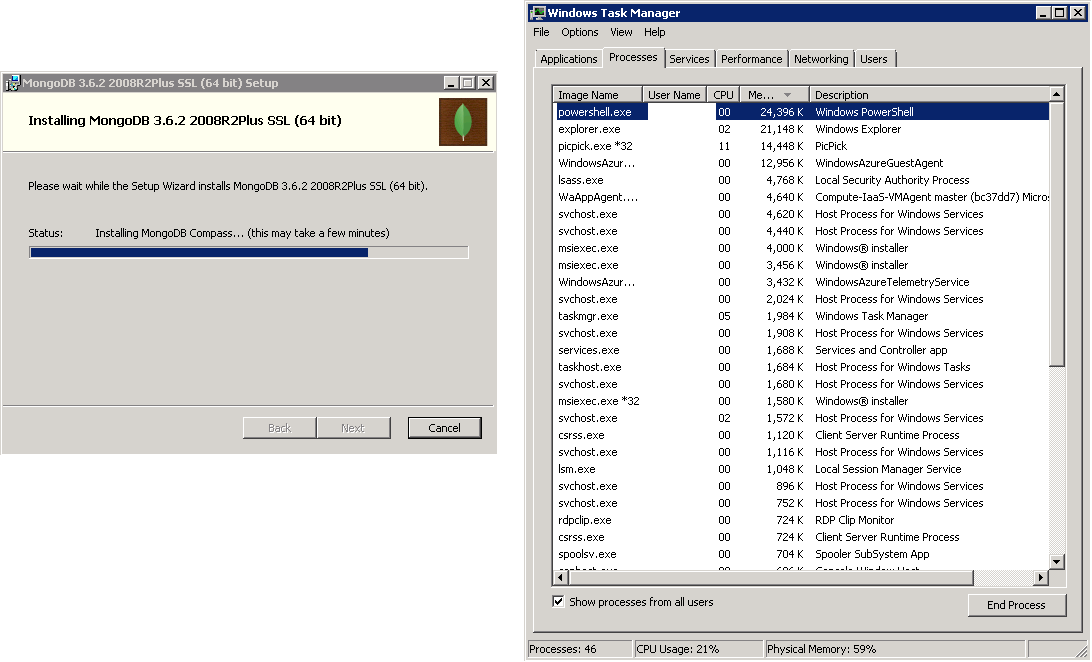The image size is (1092, 662).
Task: Cancel the MongoDB installation
Action: pos(444,428)
